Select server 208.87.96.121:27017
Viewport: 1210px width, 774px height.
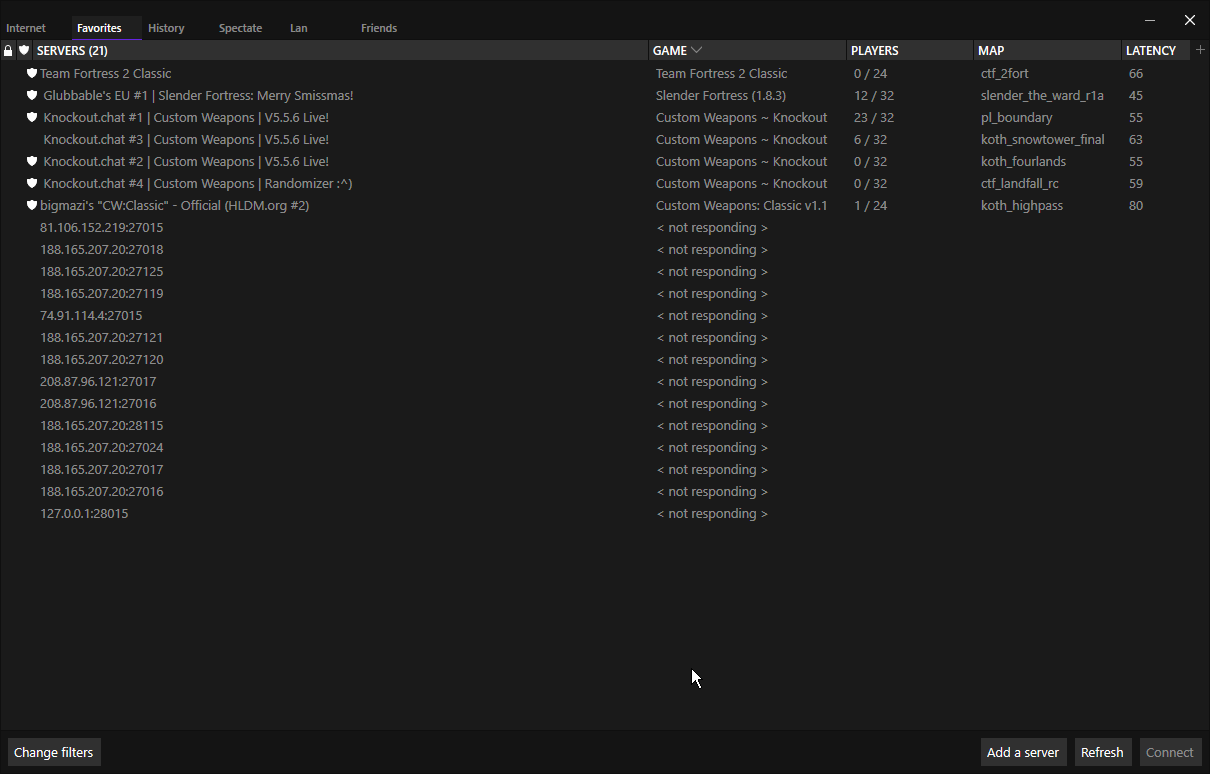pyautogui.click(x=596, y=381)
